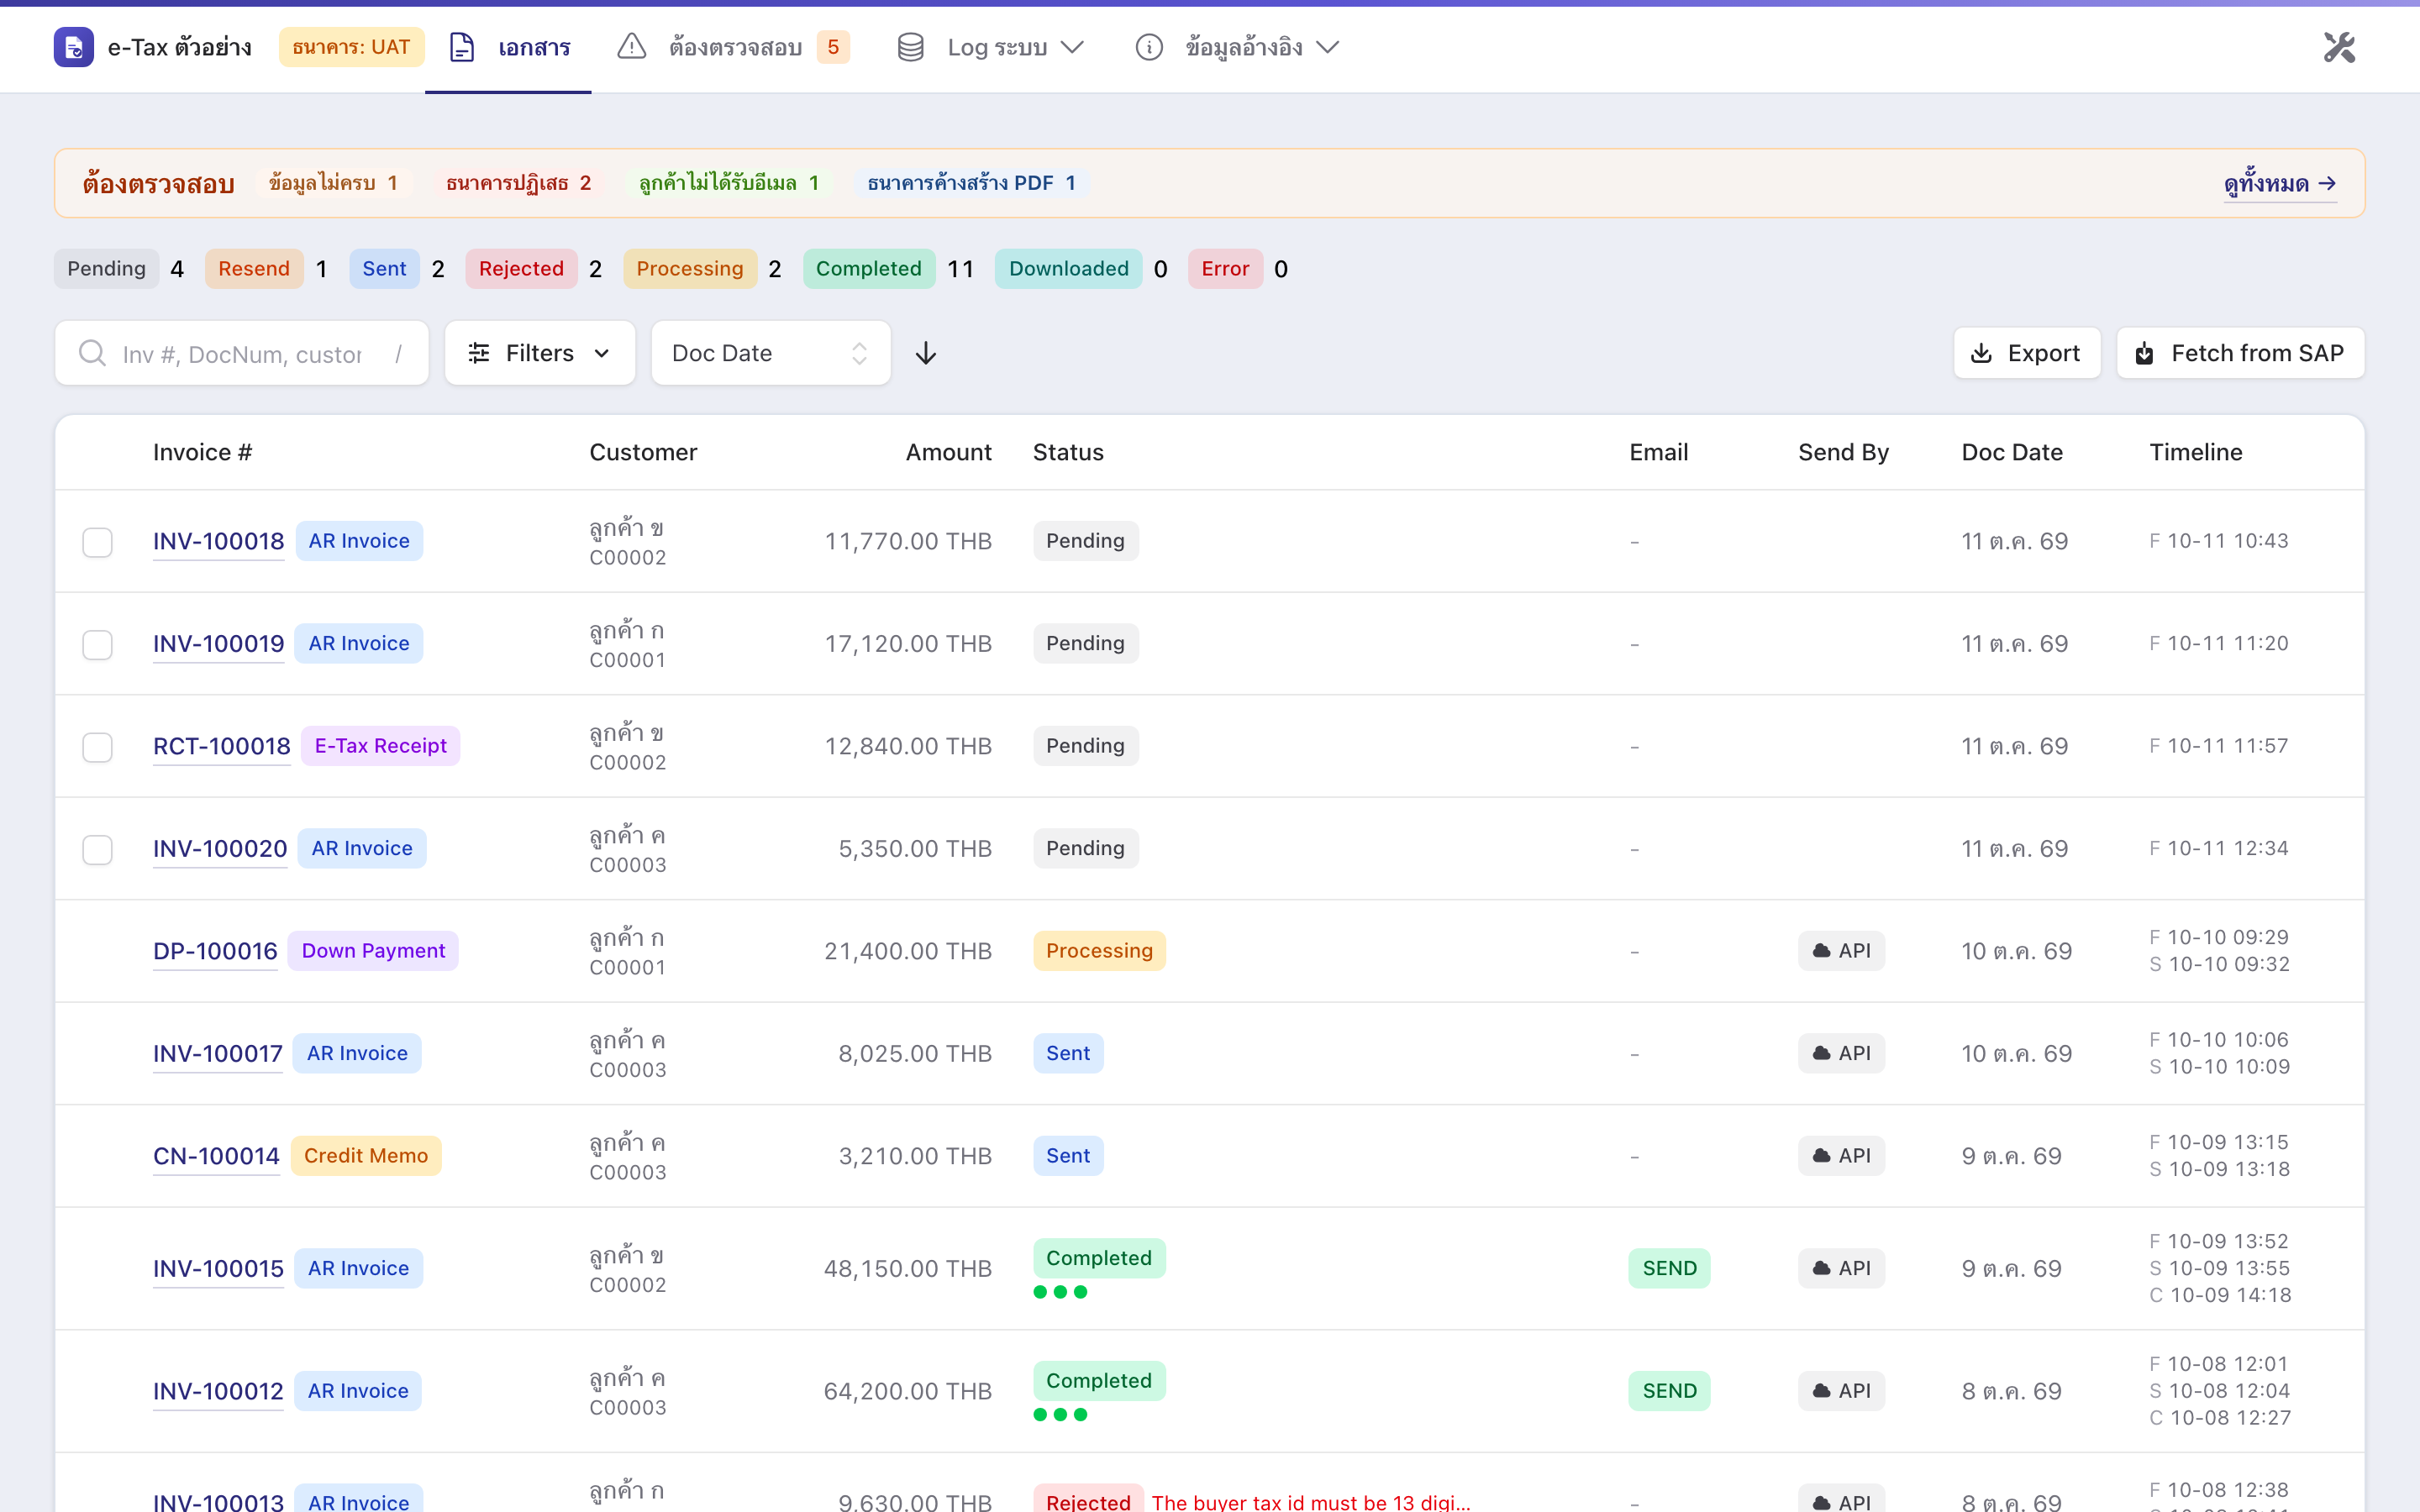Focus the invoice search input field
The width and height of the screenshot is (2420, 1512).
pos(241,353)
